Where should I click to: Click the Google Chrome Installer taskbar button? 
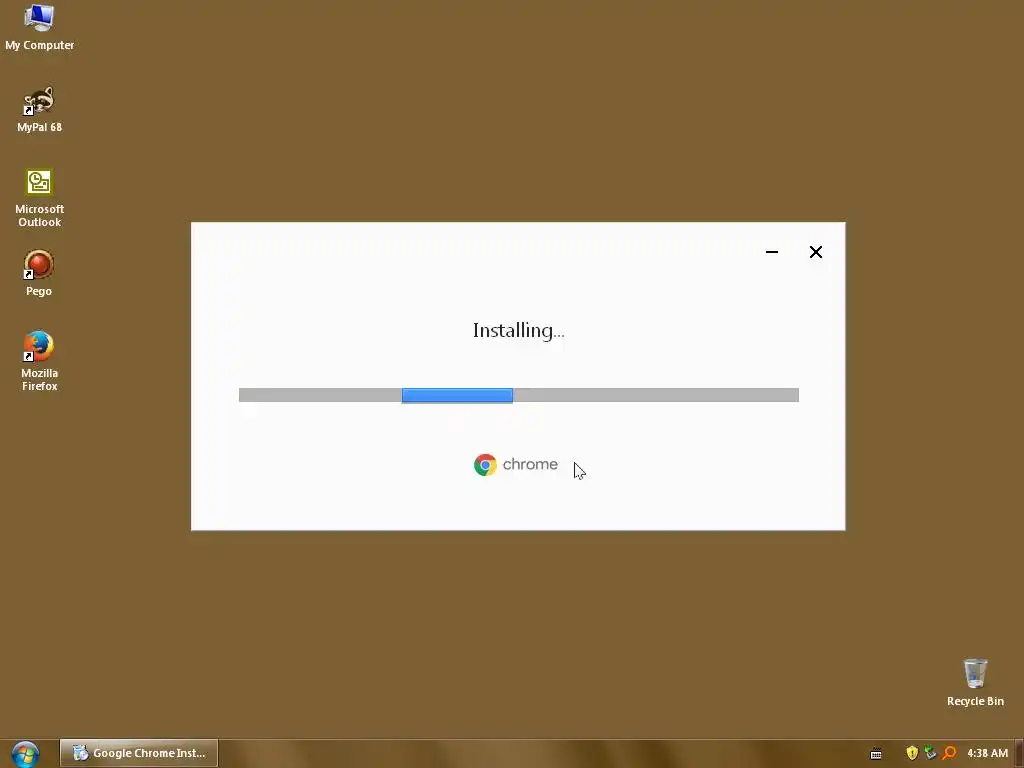tap(139, 753)
